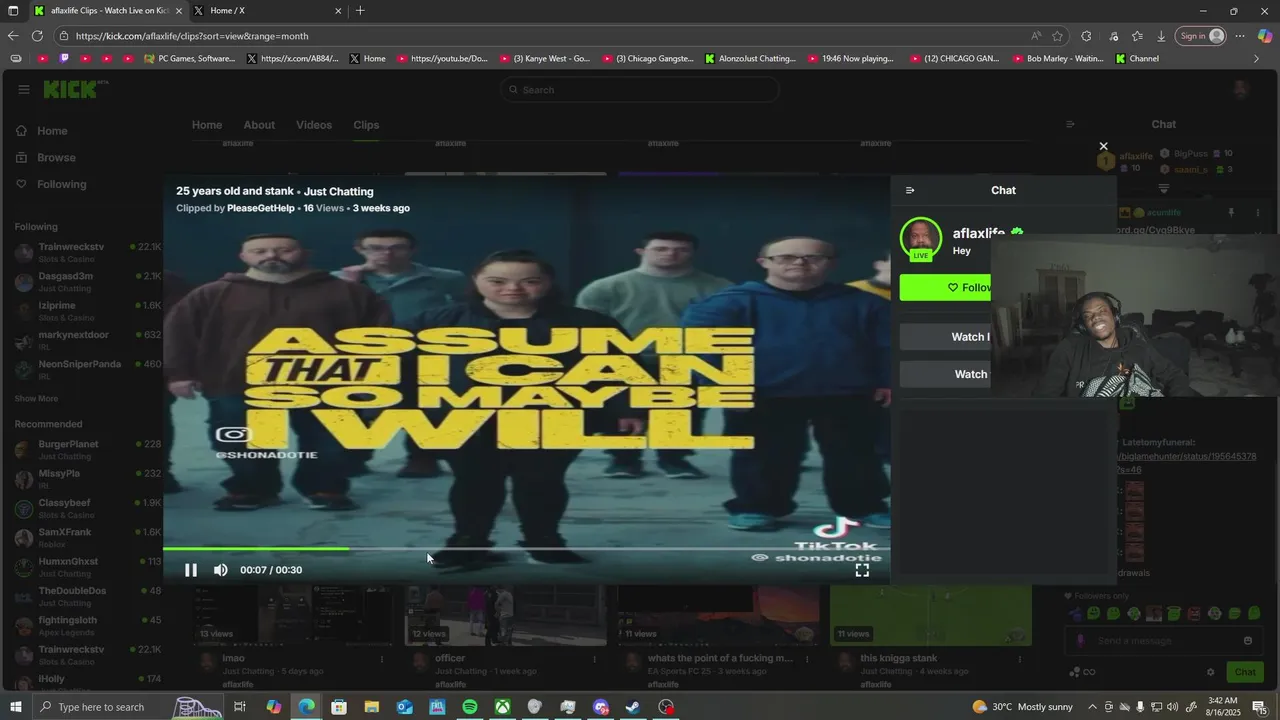
Task: Mute the clip volume speaker icon
Action: pos(221,570)
